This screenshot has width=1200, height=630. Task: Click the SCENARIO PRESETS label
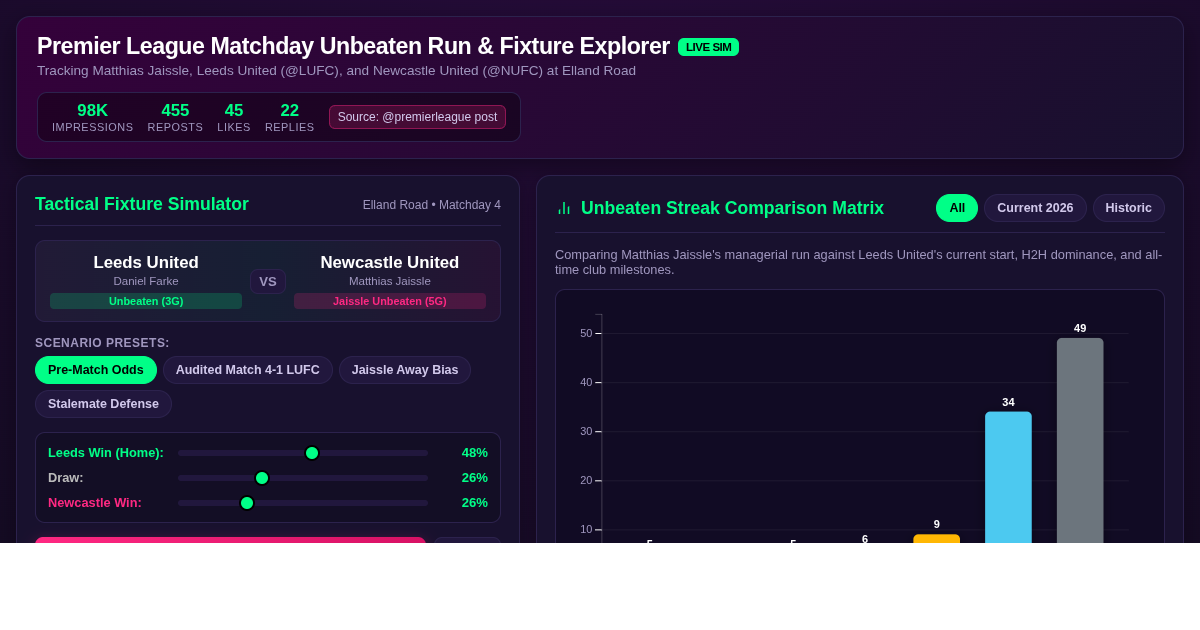pyautogui.click(x=102, y=343)
